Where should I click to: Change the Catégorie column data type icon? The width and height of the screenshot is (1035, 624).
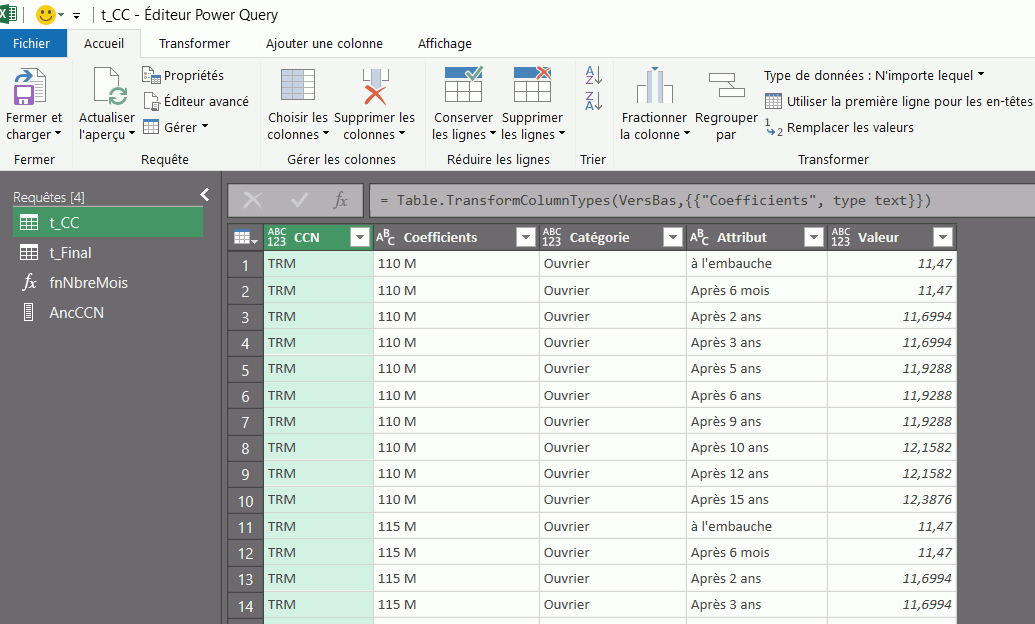click(x=551, y=237)
